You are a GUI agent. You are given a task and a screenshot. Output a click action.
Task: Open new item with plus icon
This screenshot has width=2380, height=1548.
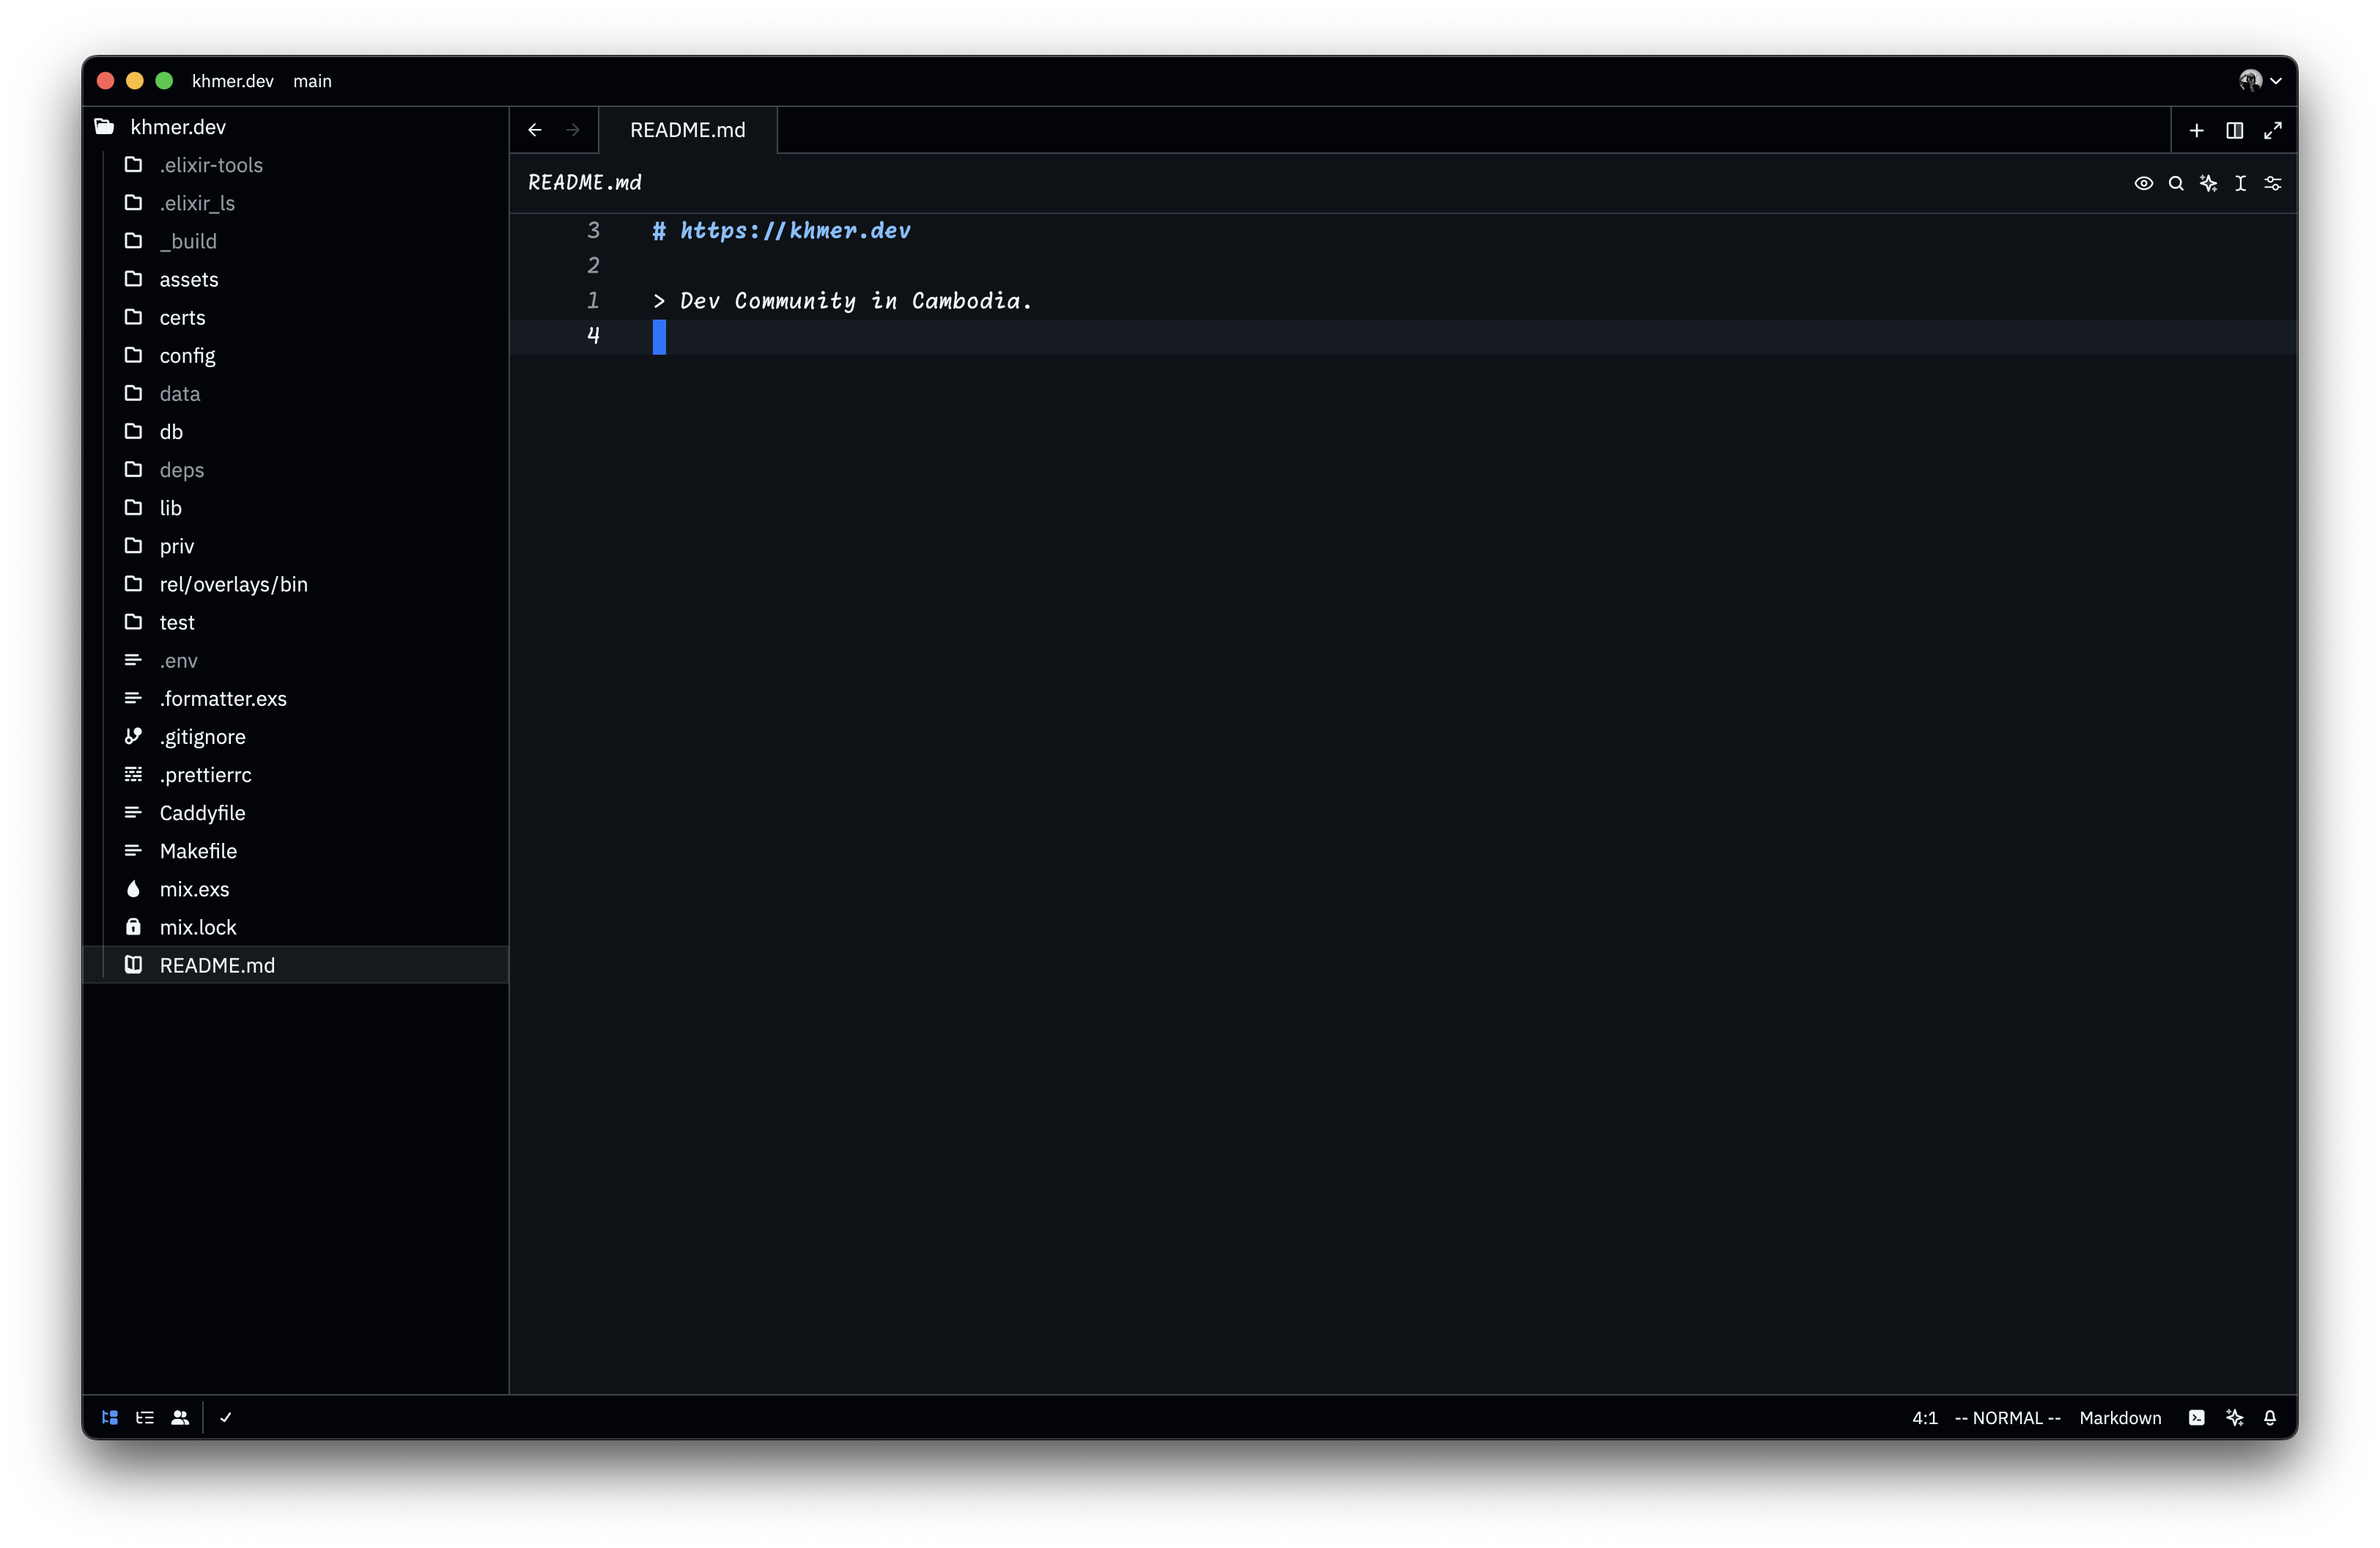point(2196,130)
